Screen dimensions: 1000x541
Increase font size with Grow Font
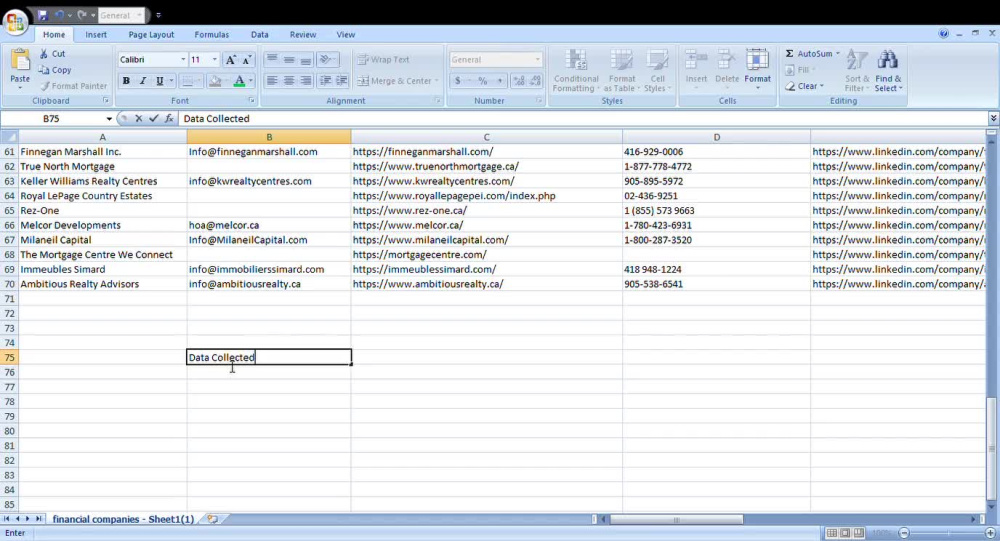tap(231, 59)
